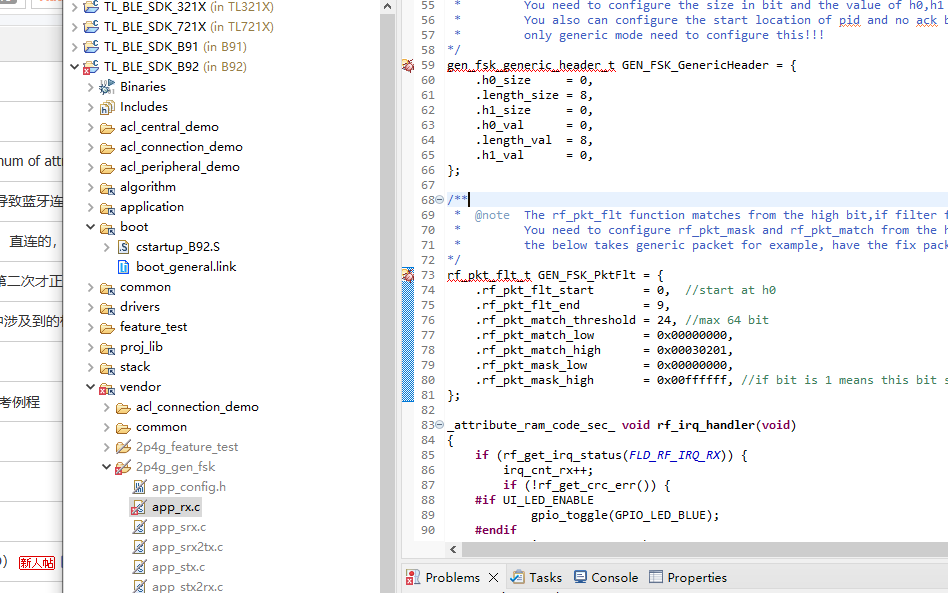Click the boot_general.link file icon

click(x=123, y=267)
